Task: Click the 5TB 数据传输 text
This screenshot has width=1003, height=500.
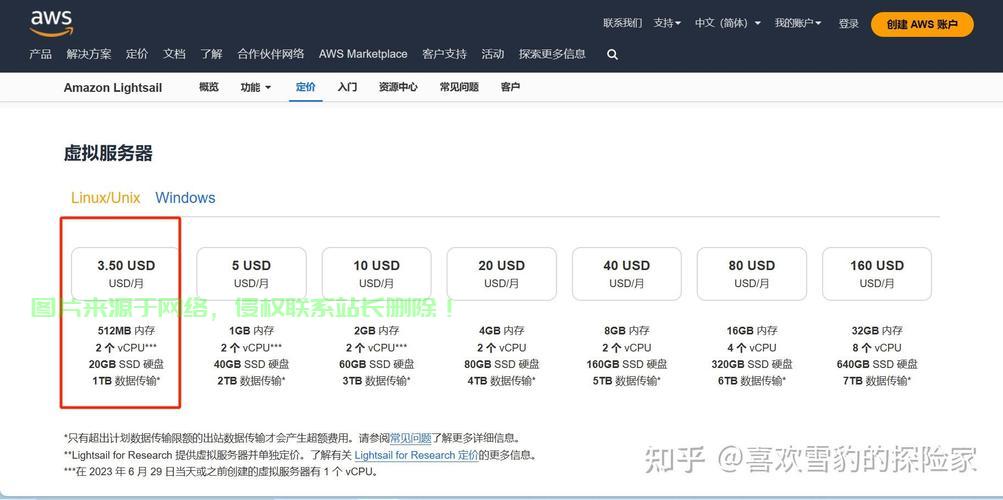Action: (626, 380)
